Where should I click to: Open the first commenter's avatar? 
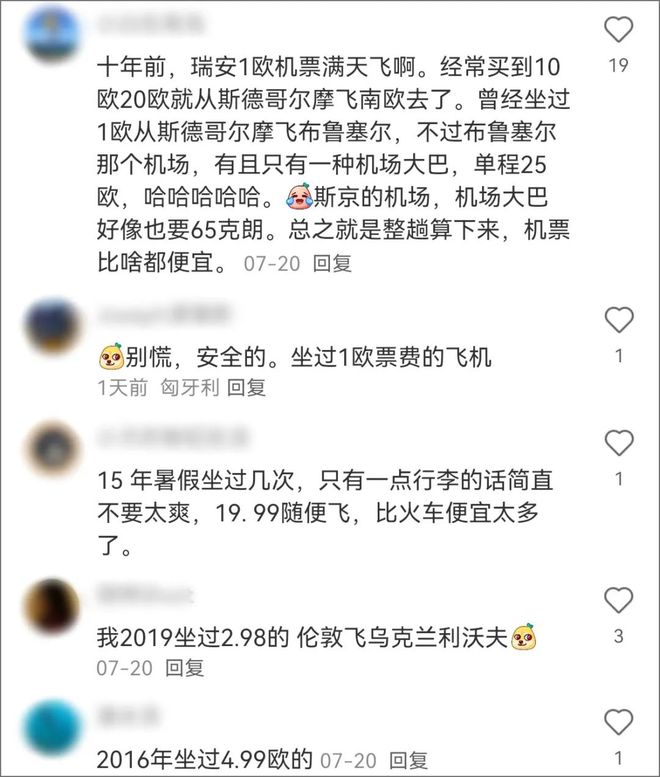click(52, 35)
